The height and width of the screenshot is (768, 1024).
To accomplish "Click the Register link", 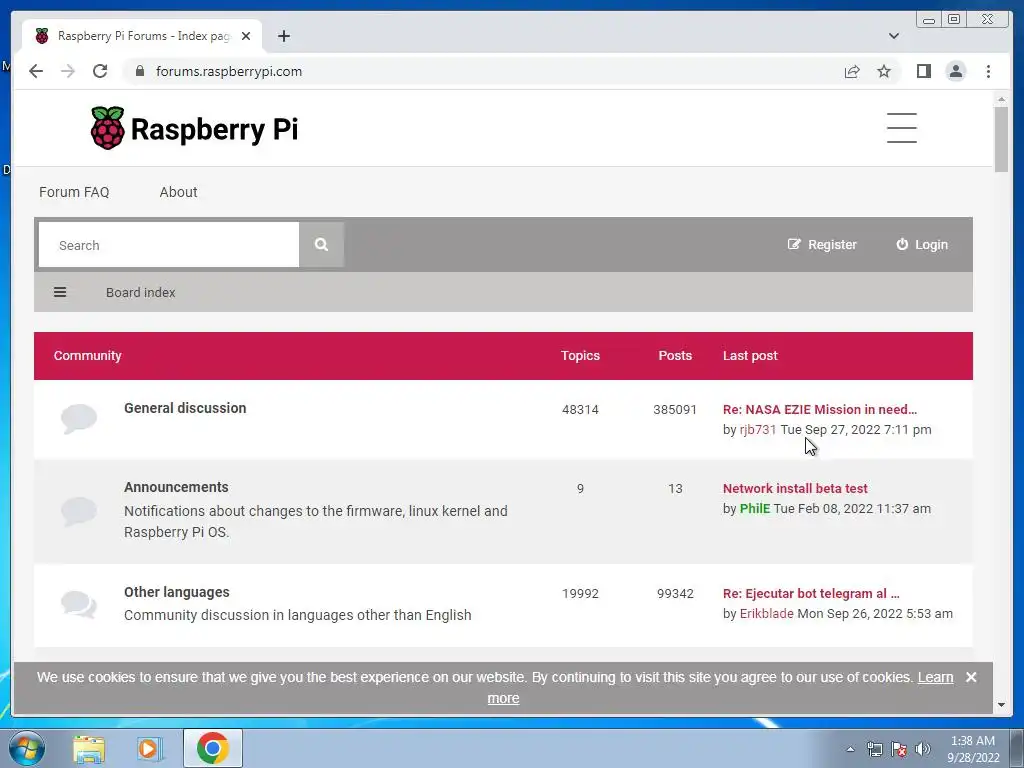I will [822, 244].
